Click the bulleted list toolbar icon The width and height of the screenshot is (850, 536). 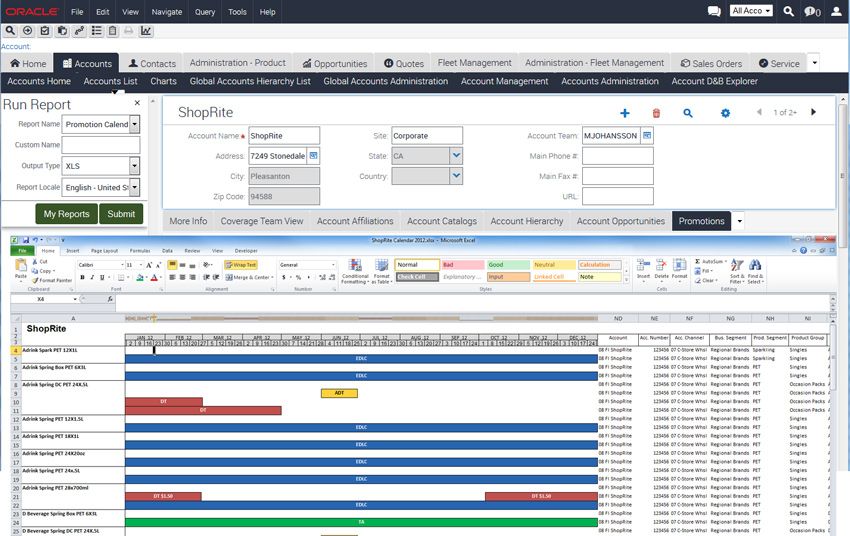(96, 31)
